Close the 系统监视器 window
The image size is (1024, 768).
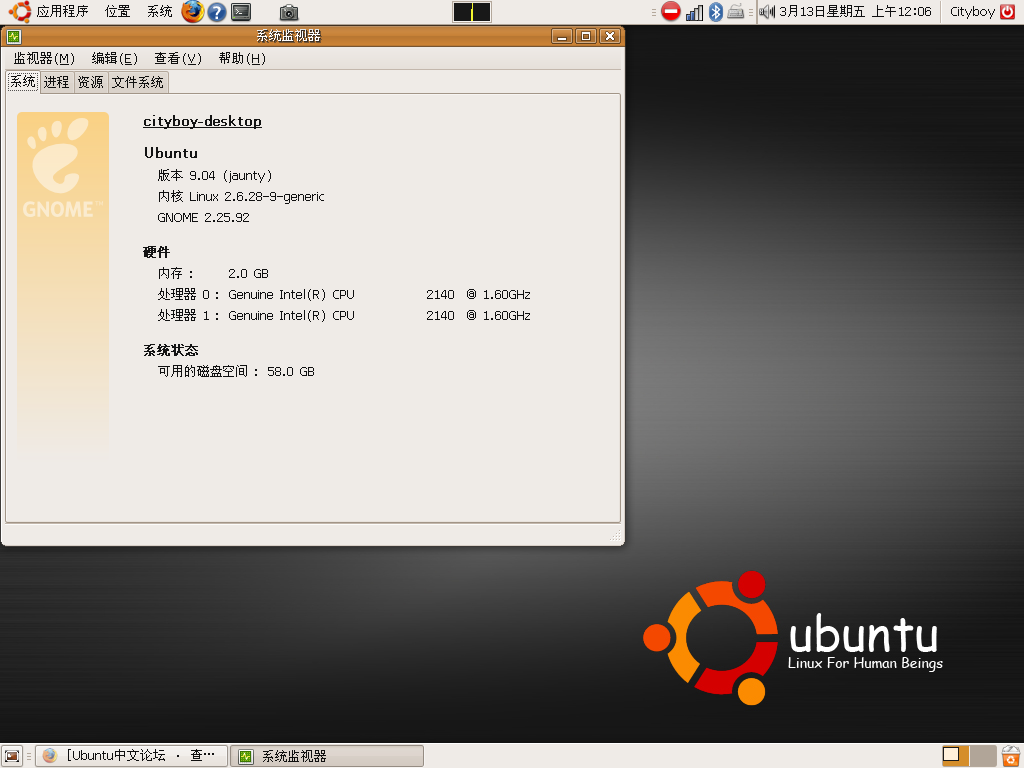[610, 37]
